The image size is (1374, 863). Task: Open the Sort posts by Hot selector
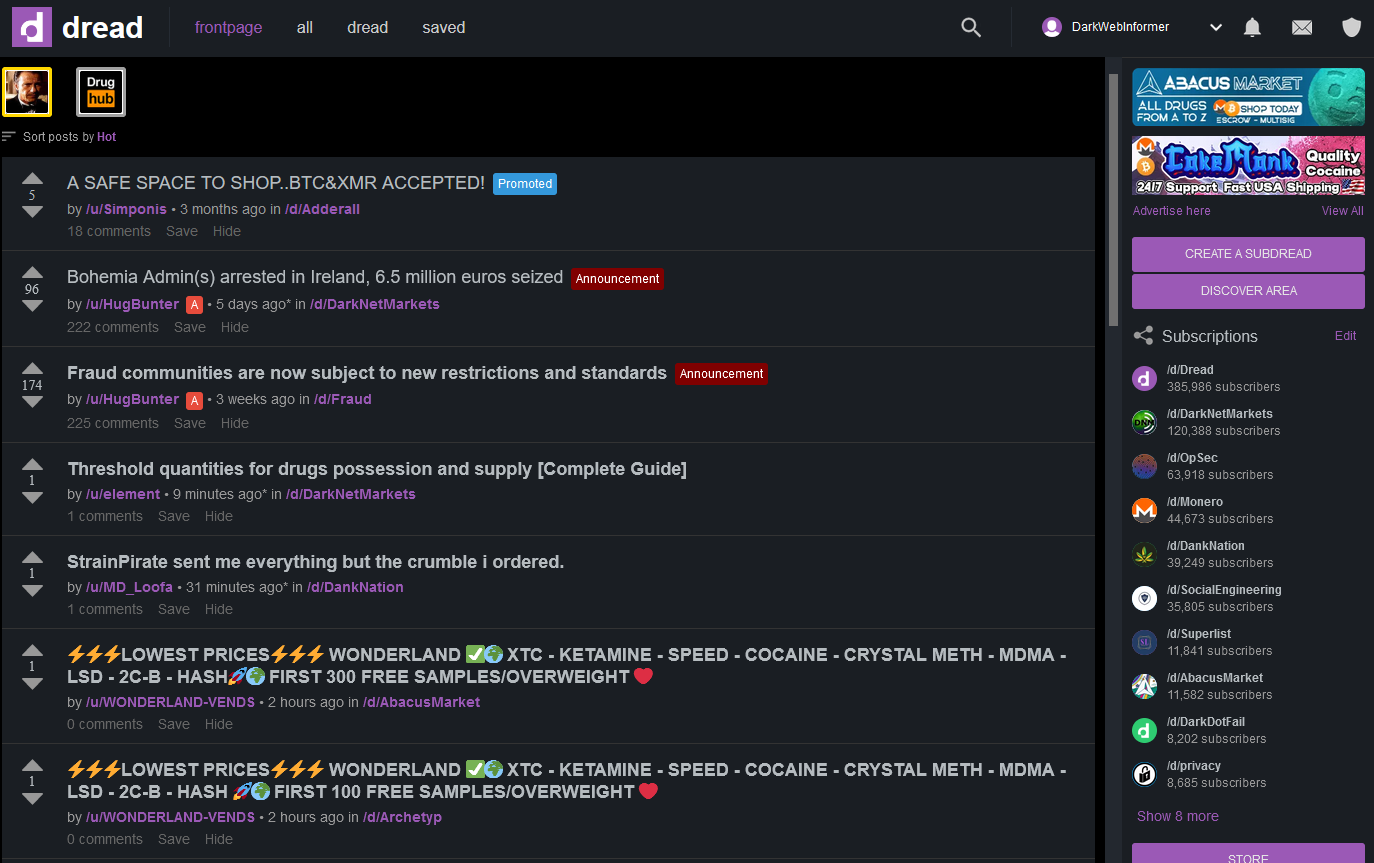point(106,137)
